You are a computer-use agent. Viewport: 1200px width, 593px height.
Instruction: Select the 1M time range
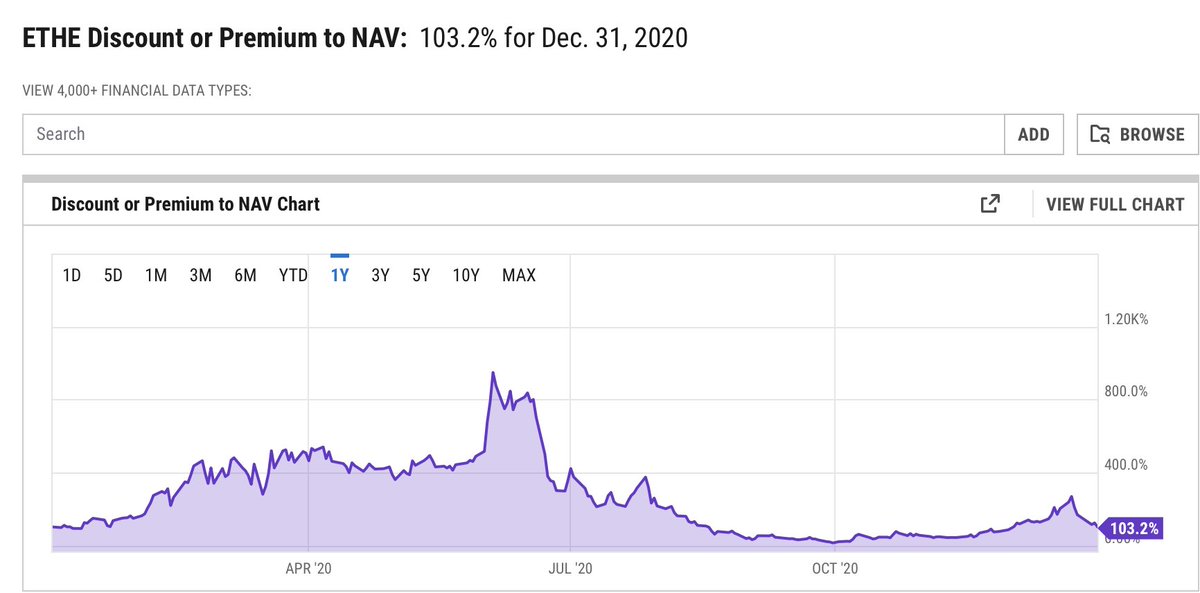tap(156, 274)
